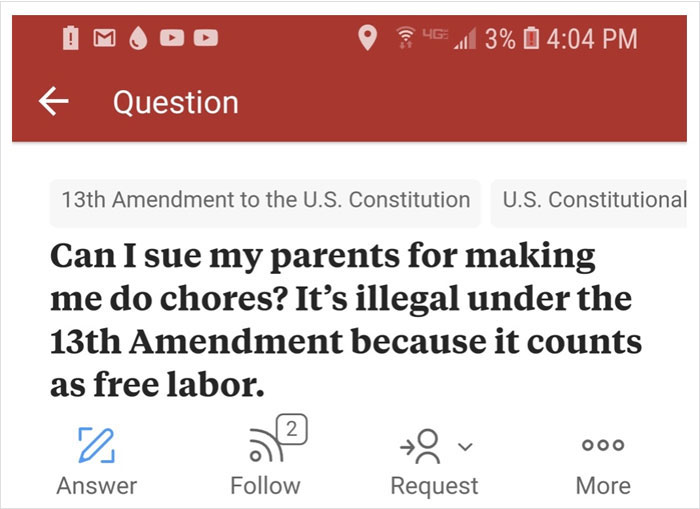Image resolution: width=700 pixels, height=509 pixels.
Task: Tap the location pin status icon
Action: point(368,38)
